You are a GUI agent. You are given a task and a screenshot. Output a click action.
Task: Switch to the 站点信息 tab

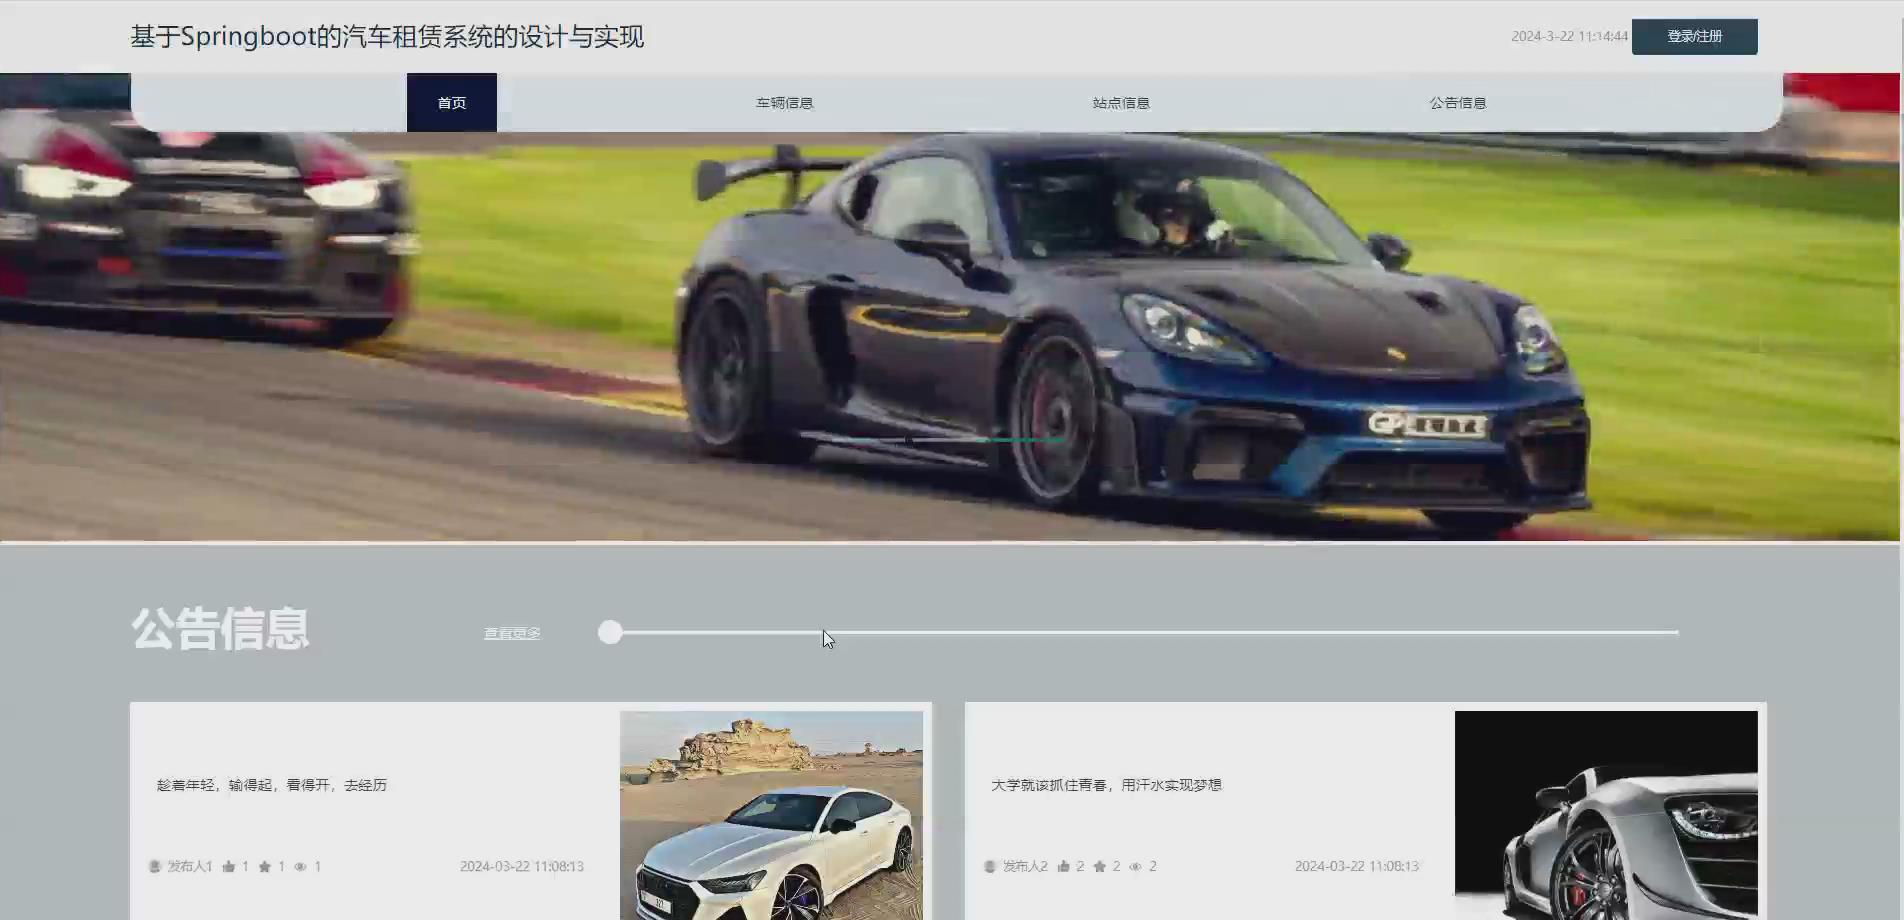[1121, 102]
